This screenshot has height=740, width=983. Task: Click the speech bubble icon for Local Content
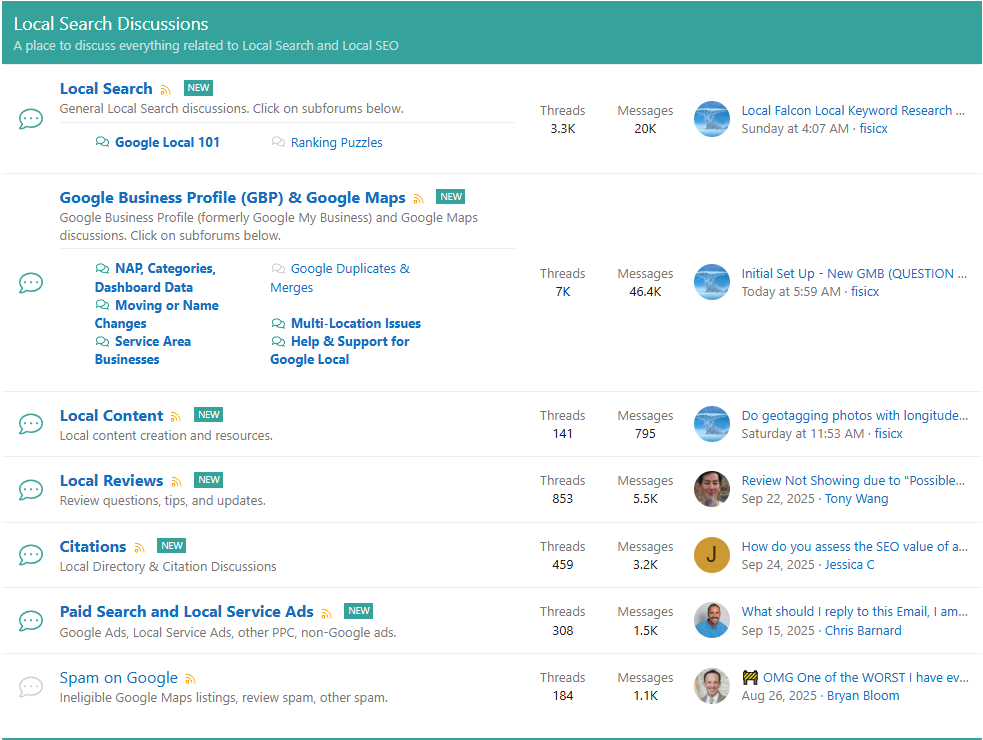coord(31,424)
